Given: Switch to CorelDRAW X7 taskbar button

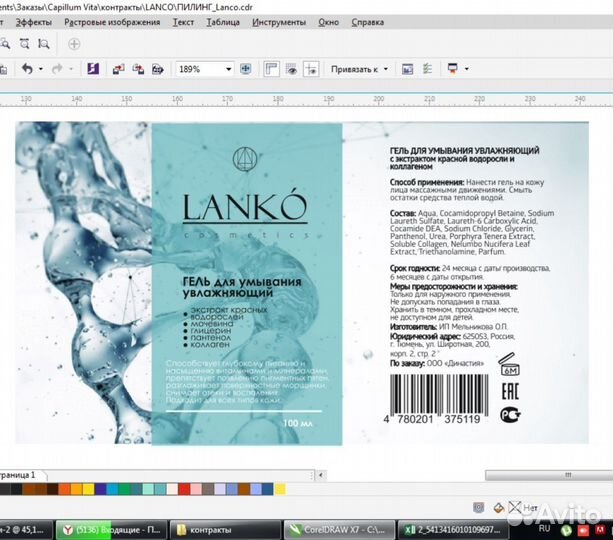Looking at the screenshot, I should pos(338,528).
